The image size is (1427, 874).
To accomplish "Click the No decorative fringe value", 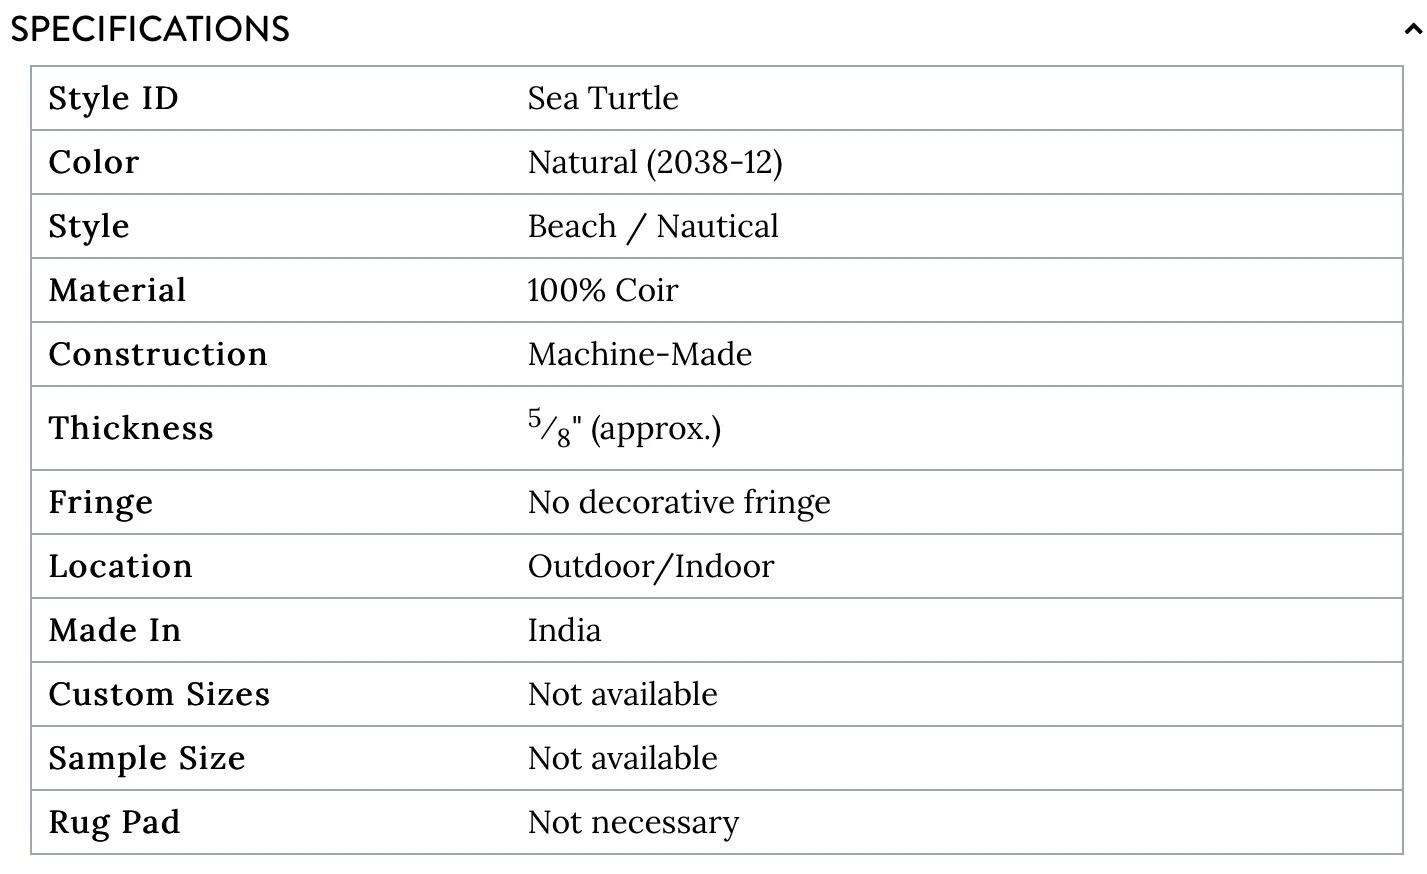I will coord(679,502).
